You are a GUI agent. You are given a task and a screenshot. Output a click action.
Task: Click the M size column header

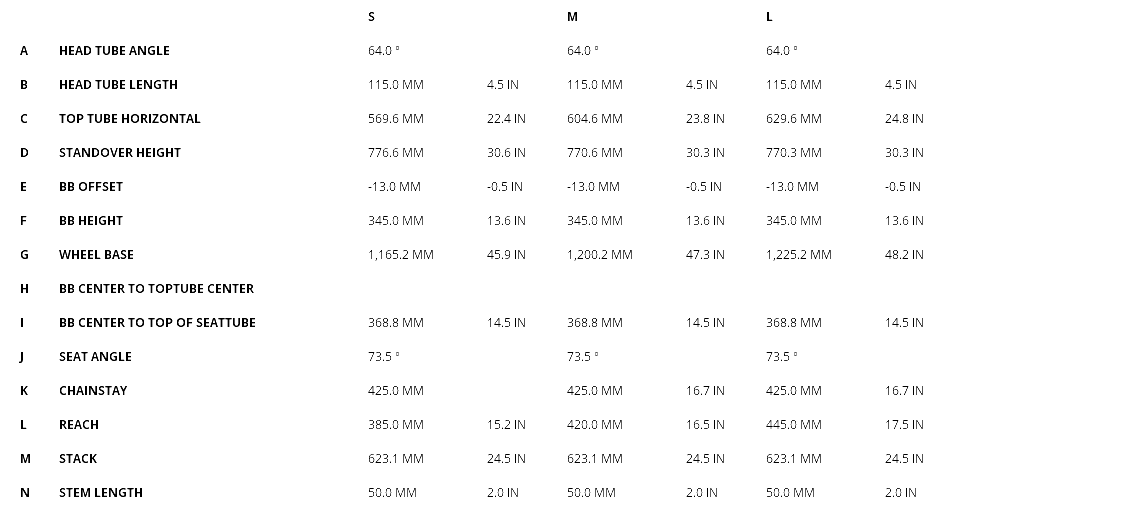pyautogui.click(x=572, y=17)
